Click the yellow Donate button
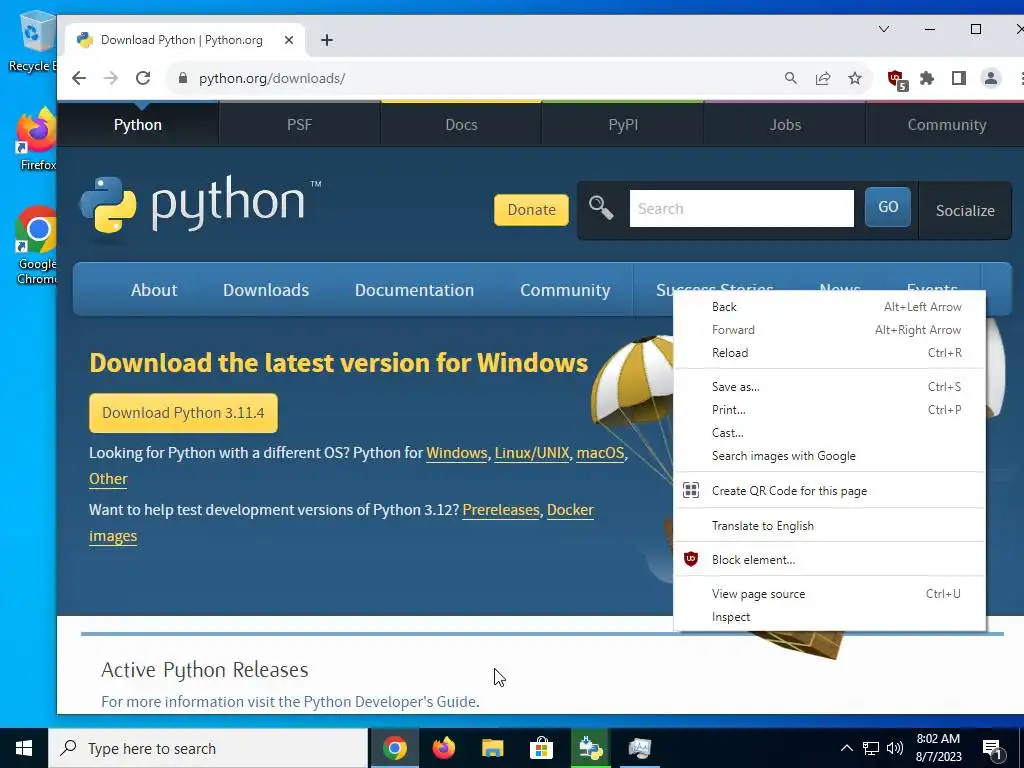This screenshot has height=768, width=1024. [531, 210]
